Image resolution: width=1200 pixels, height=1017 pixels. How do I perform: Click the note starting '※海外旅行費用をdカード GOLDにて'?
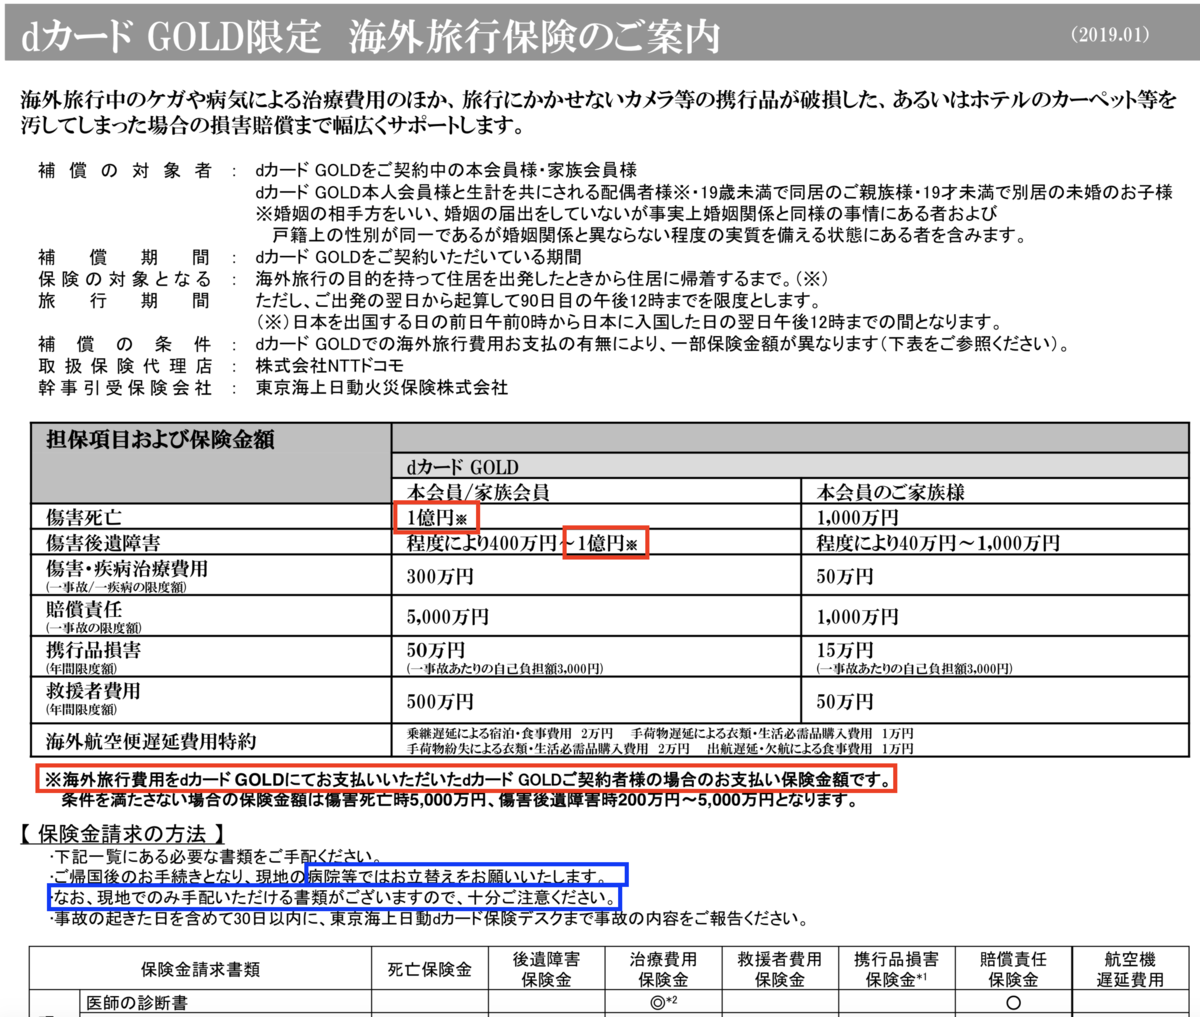465,779
